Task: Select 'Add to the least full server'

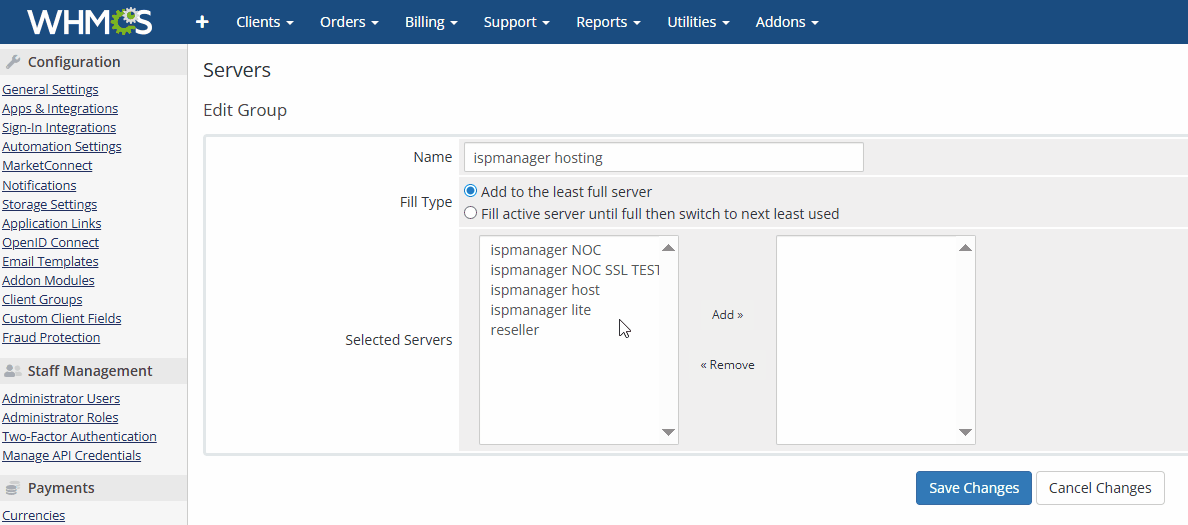Action: tap(471, 191)
